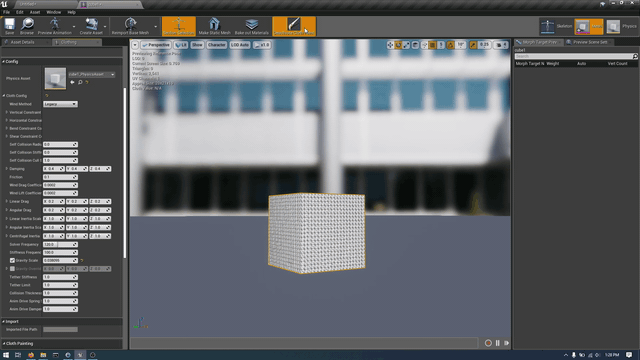640x360 pixels.
Task: Select the translate gizmo icon in viewport
Action: pyautogui.click(x=390, y=45)
